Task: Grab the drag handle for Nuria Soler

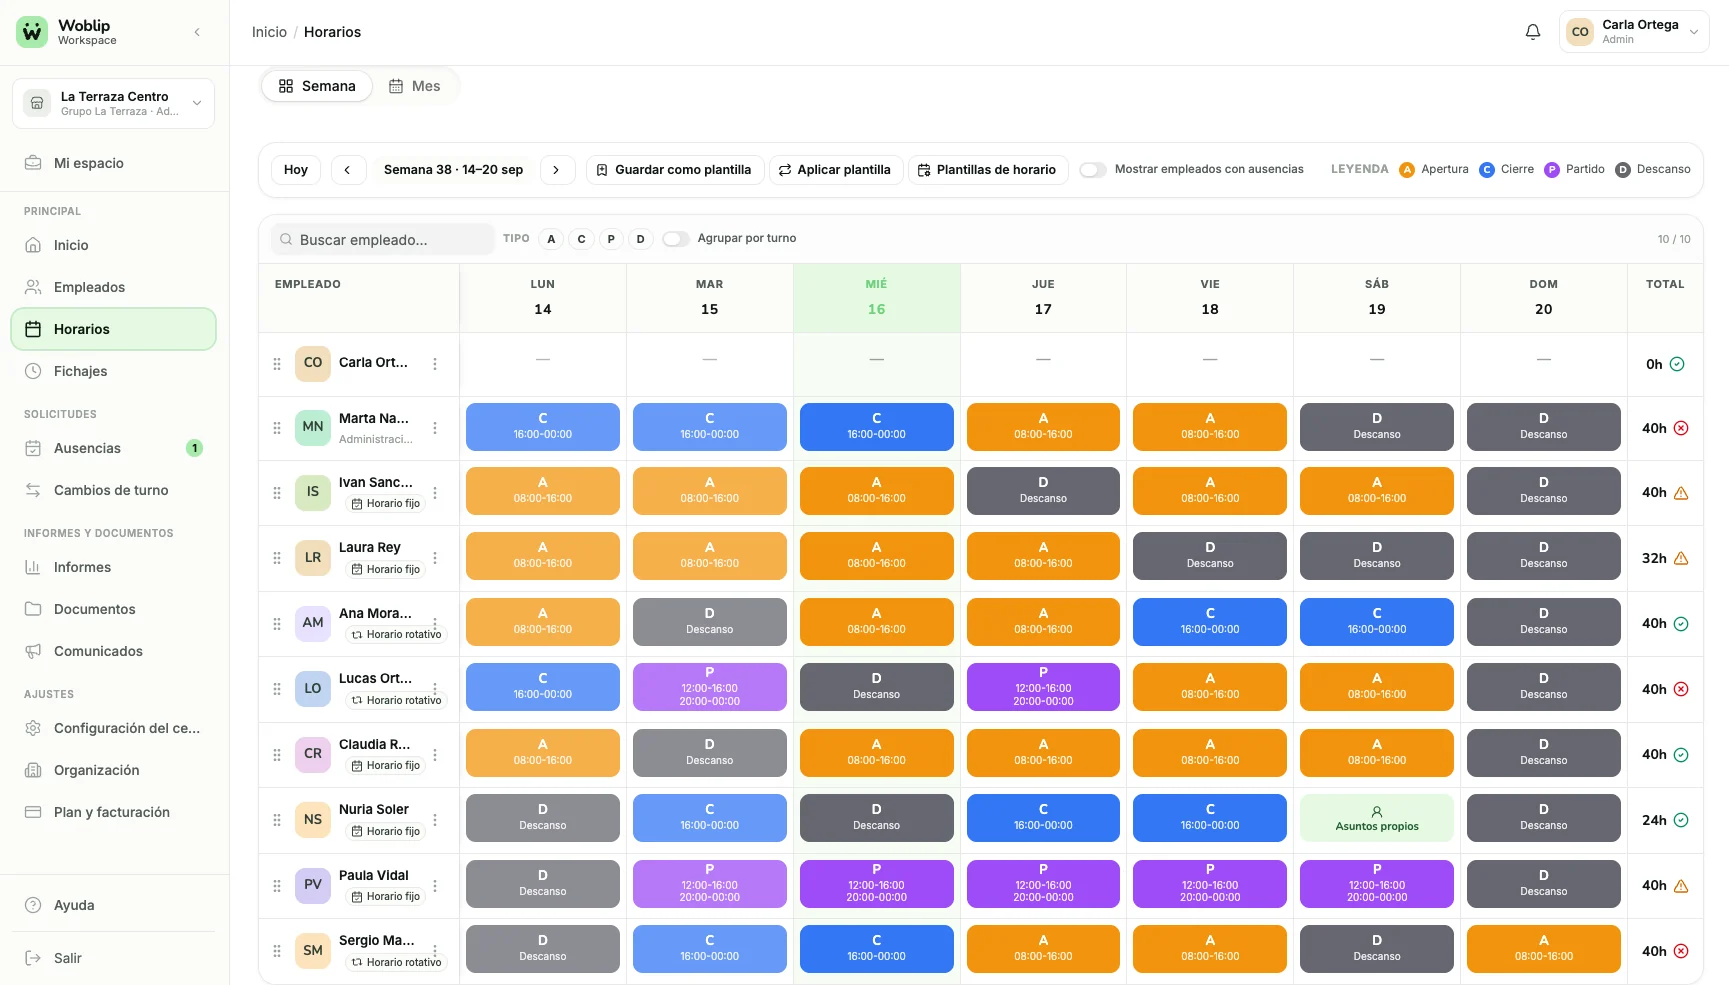Action: [x=277, y=820]
